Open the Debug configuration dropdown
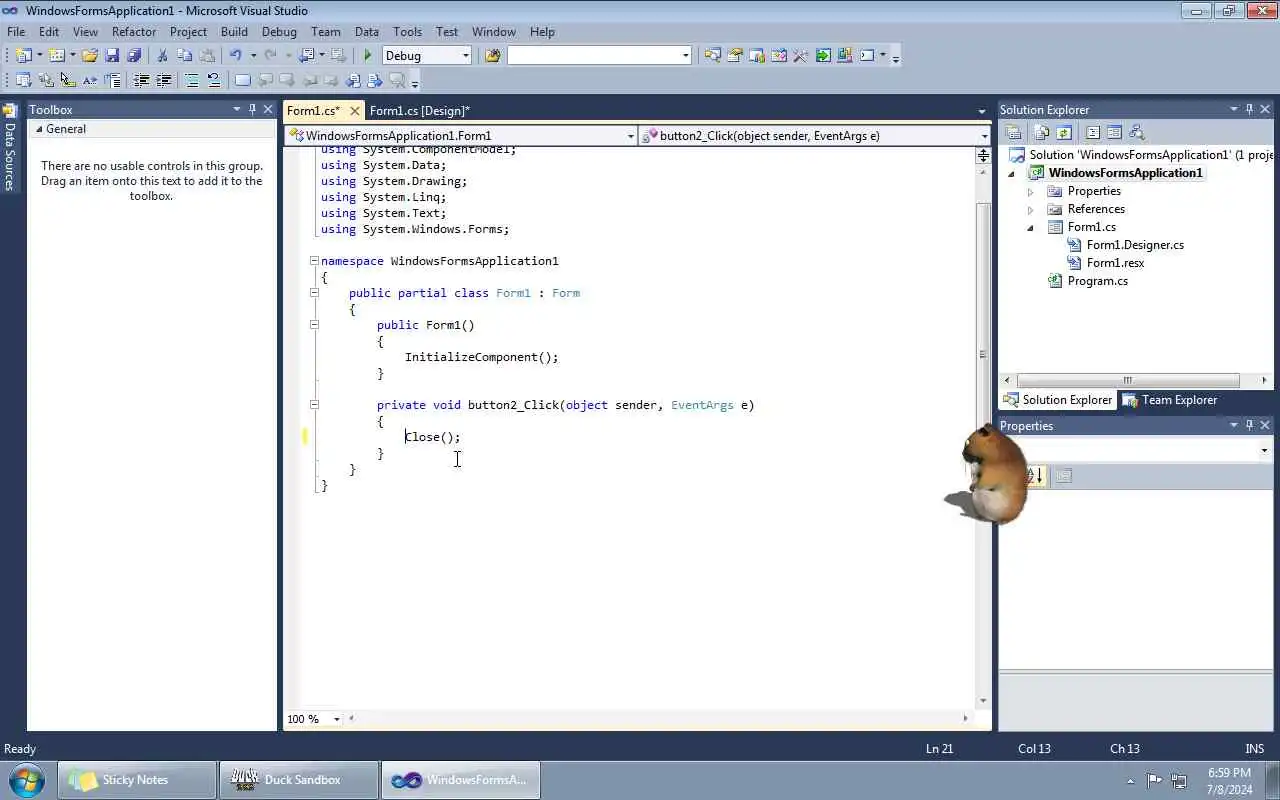This screenshot has height=800, width=1280. tap(466, 56)
